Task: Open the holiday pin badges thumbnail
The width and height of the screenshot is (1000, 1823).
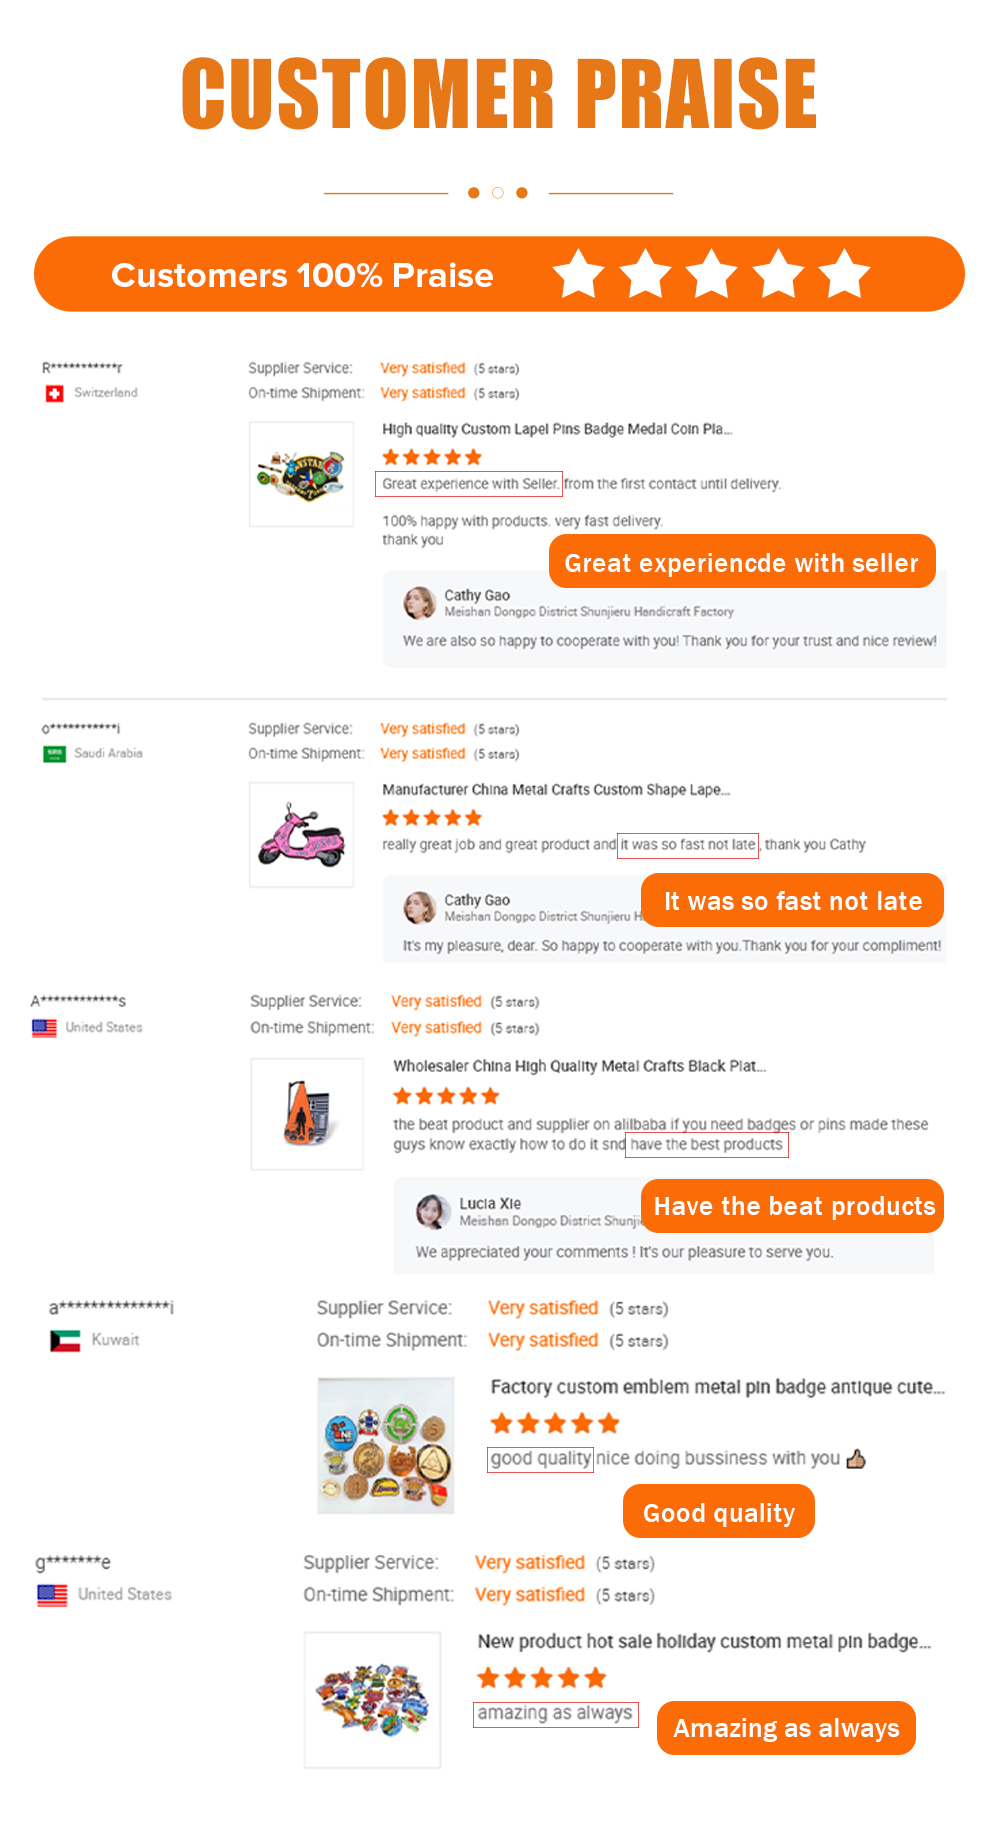Action: point(373,1700)
